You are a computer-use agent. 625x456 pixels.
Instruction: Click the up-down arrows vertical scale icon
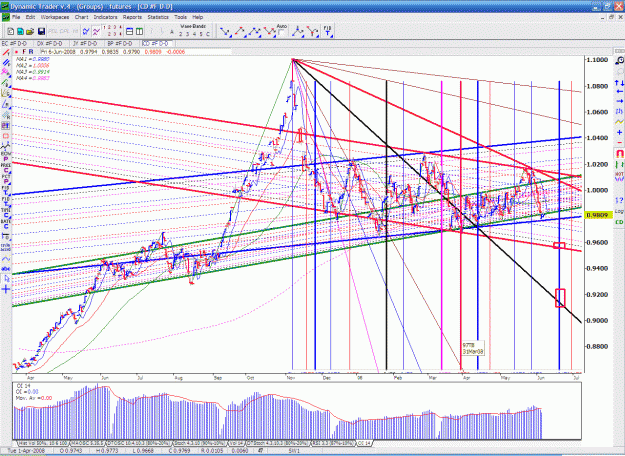(x=619, y=83)
